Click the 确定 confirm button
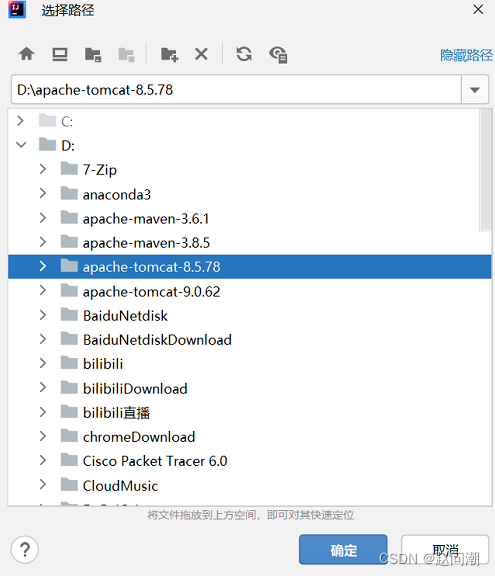This screenshot has width=495, height=576. (x=343, y=550)
